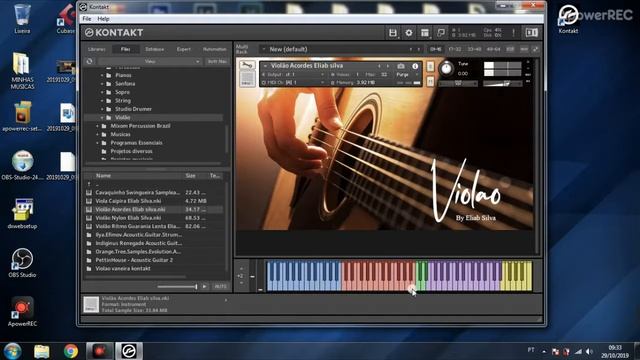Screen dimensions: 640x360
Task: Open OBS Studio desktop shortcut
Action: (x=22, y=262)
